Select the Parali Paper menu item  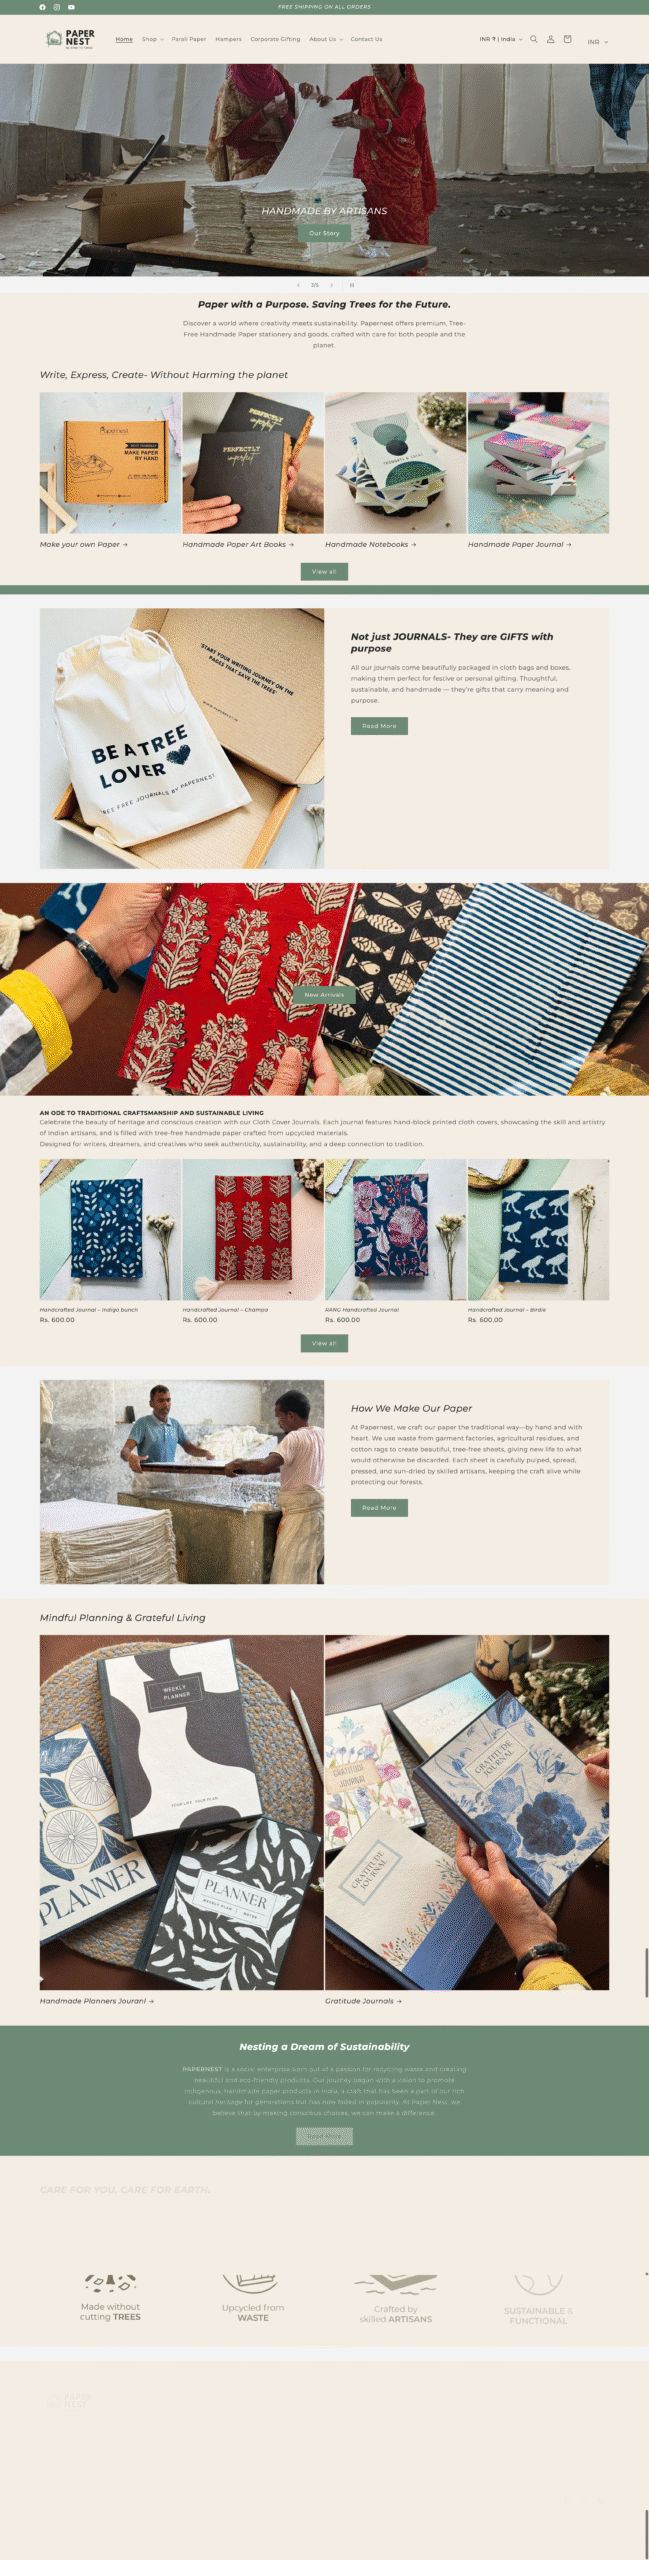point(188,39)
